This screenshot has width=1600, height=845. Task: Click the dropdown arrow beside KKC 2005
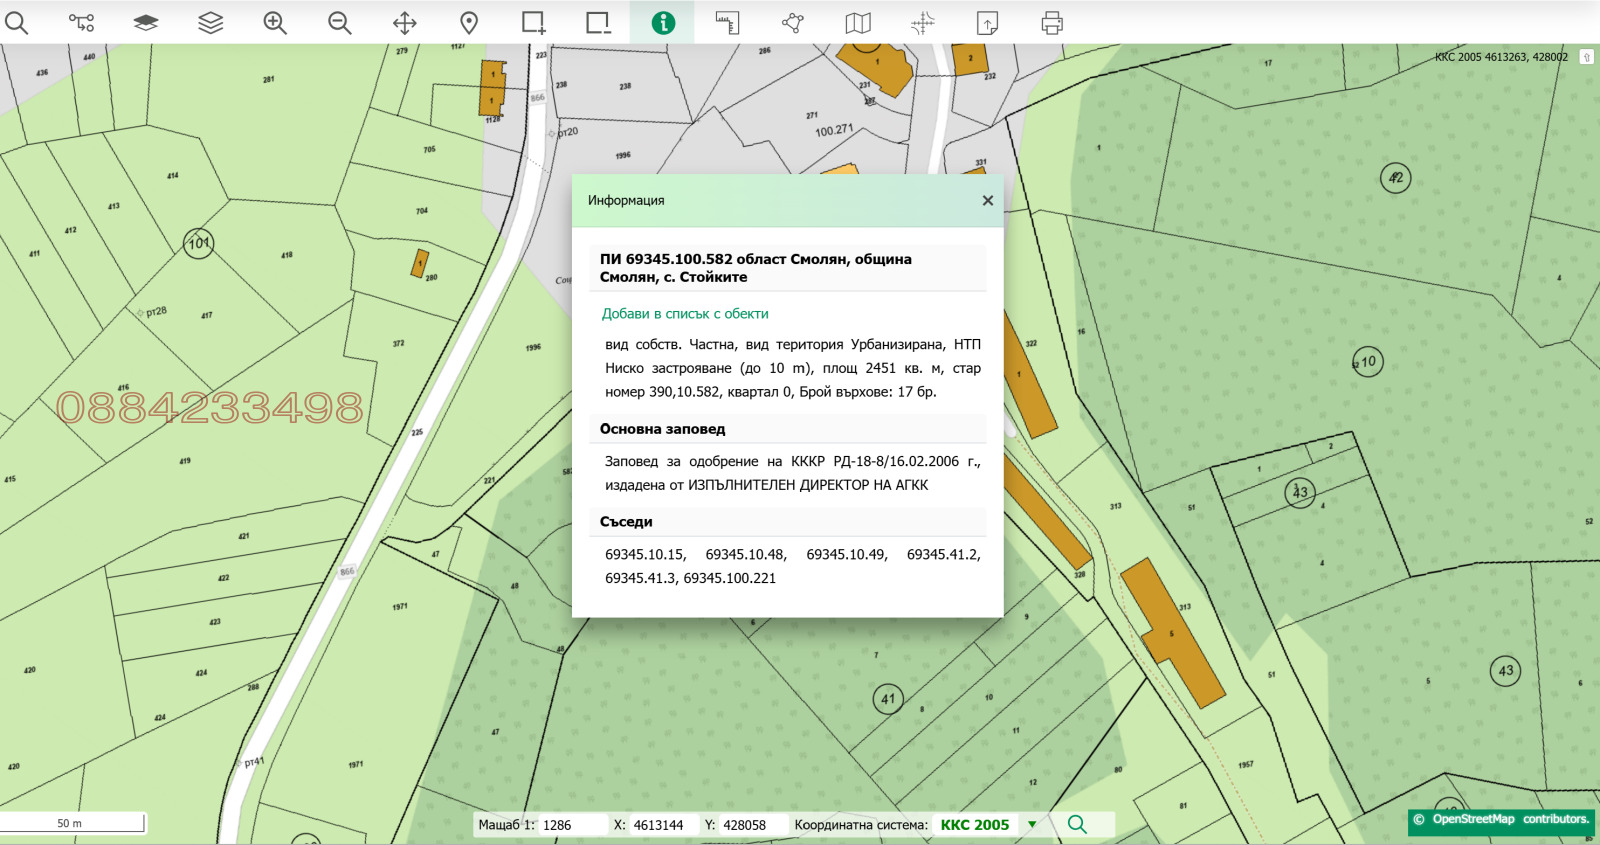(x=1032, y=825)
